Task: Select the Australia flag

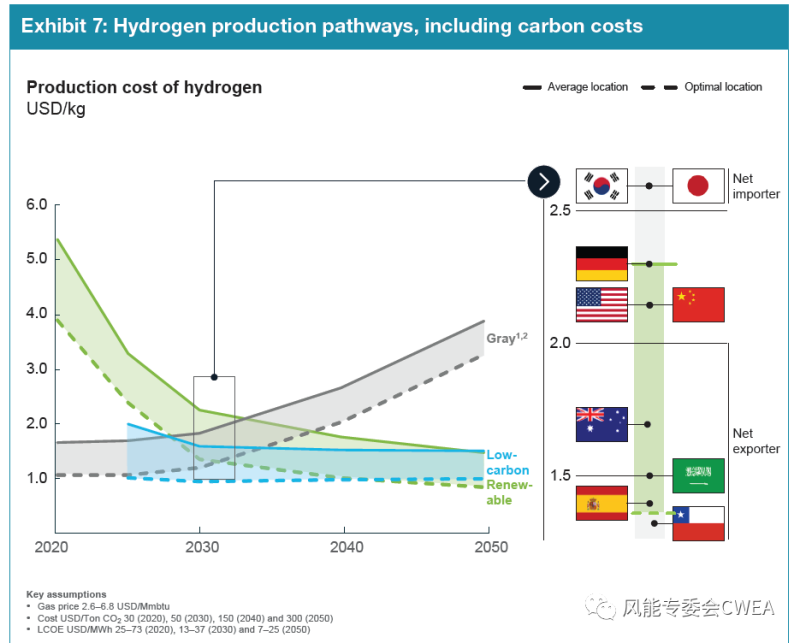Action: pyautogui.click(x=602, y=424)
